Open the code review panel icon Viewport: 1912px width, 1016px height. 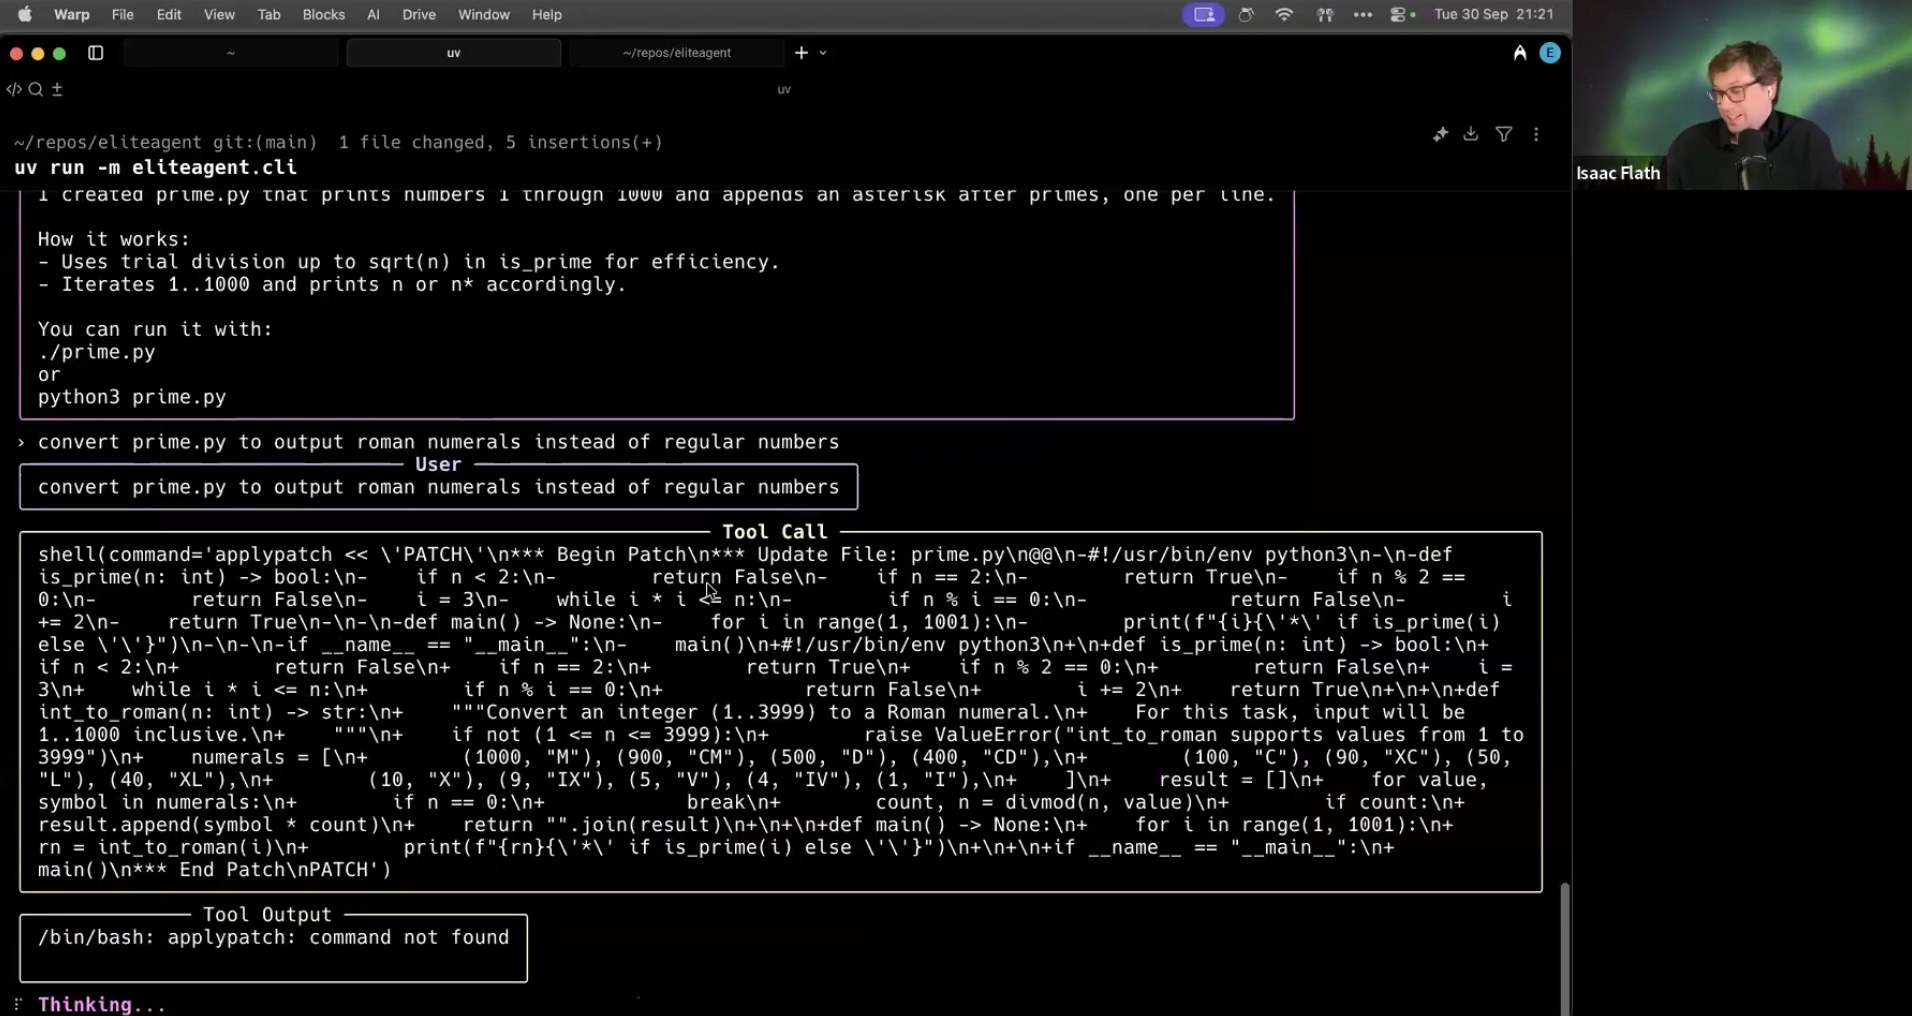tap(14, 89)
